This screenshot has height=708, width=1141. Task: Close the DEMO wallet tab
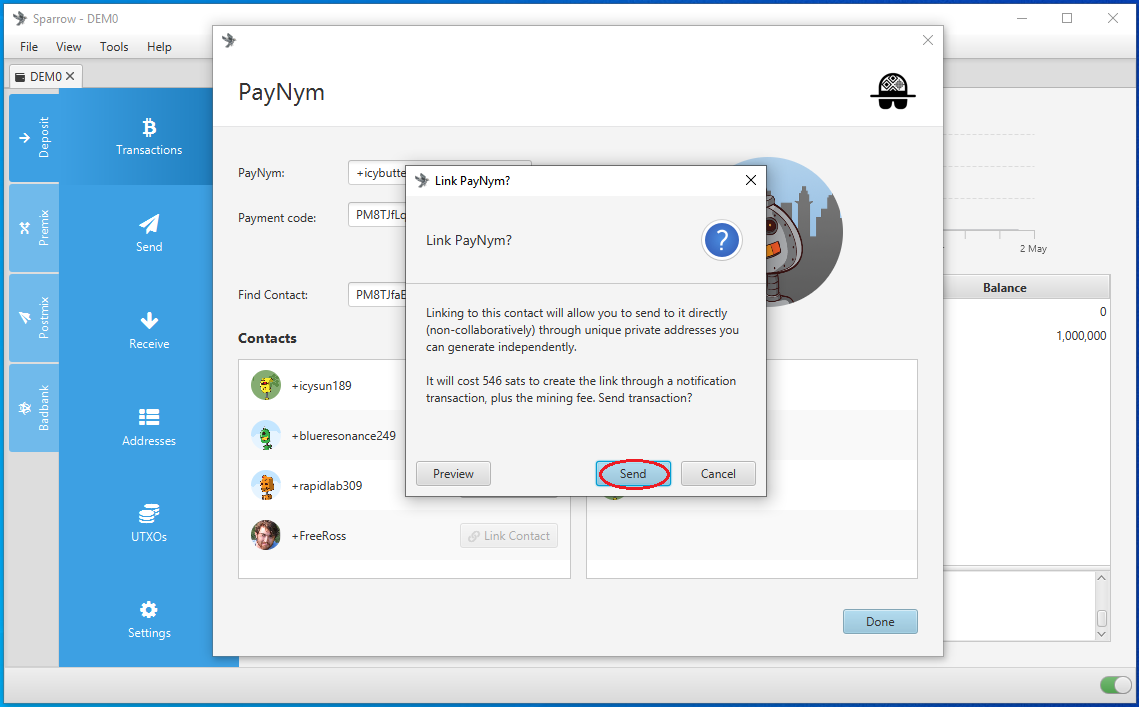(70, 76)
